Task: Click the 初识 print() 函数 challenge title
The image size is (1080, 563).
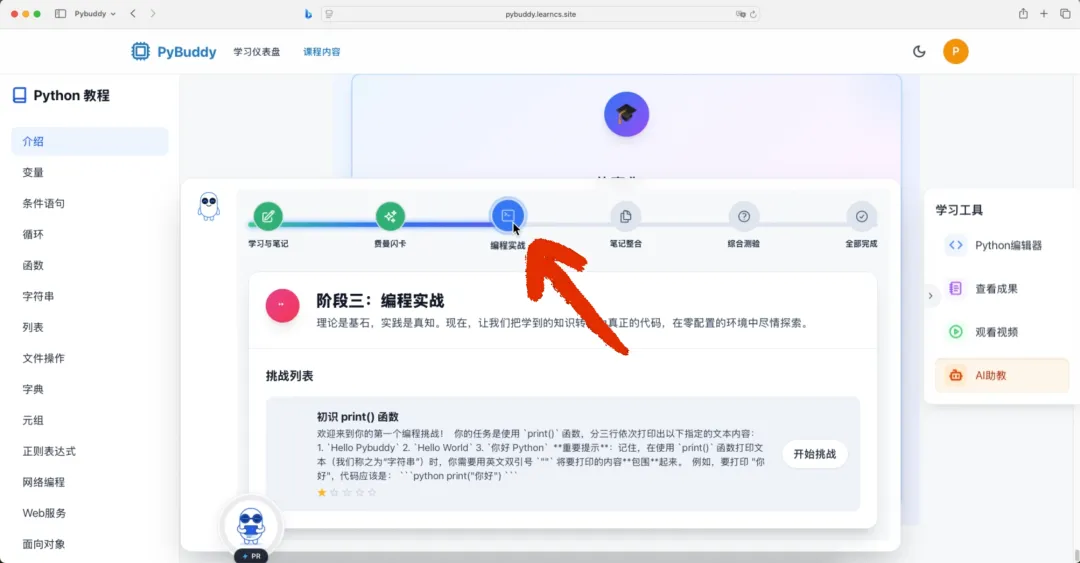Action: (x=357, y=417)
